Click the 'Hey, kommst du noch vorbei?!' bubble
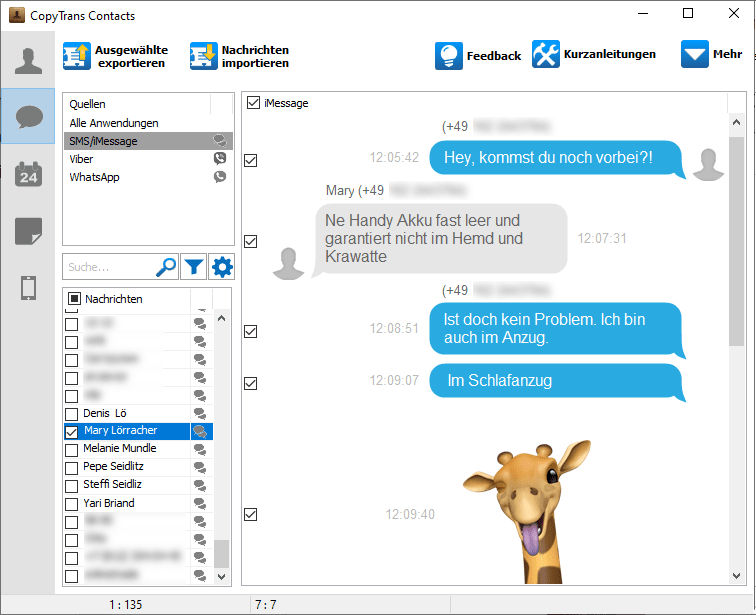Image resolution: width=756 pixels, height=615 pixels. (x=556, y=158)
